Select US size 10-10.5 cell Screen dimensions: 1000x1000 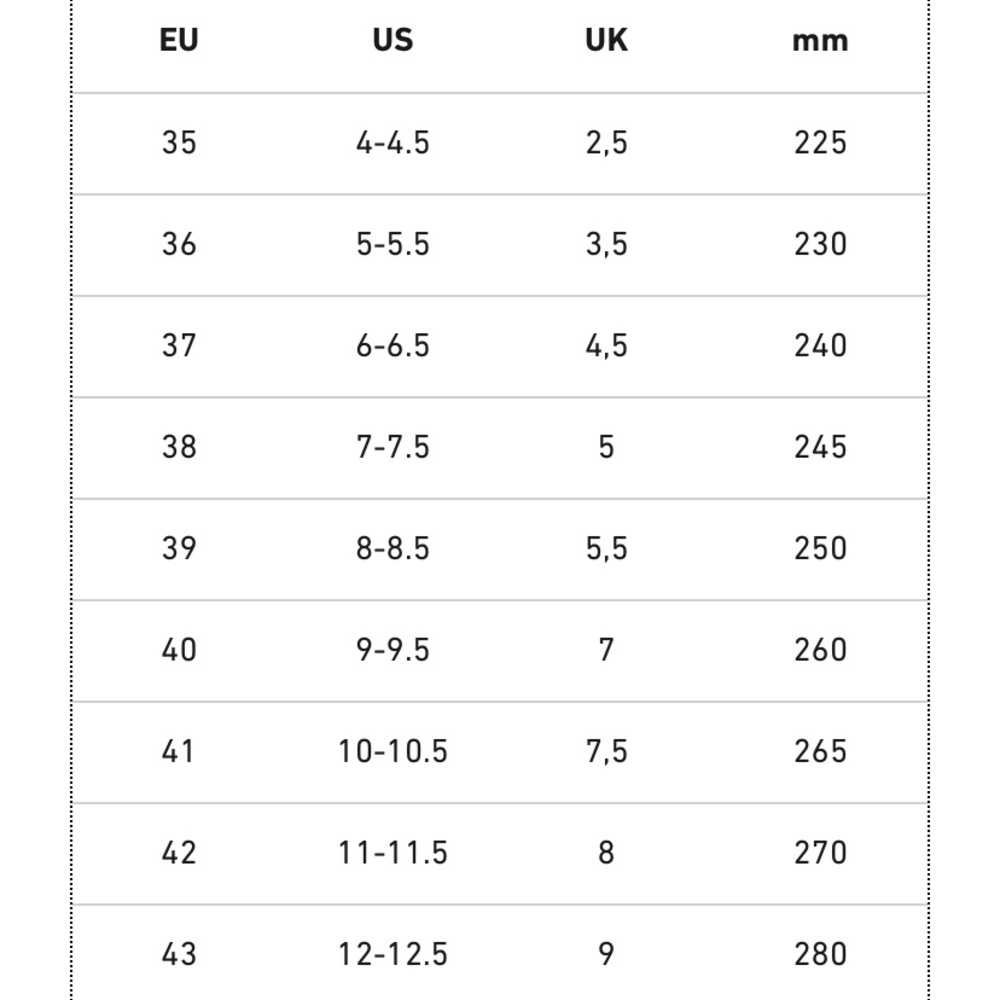point(393,751)
